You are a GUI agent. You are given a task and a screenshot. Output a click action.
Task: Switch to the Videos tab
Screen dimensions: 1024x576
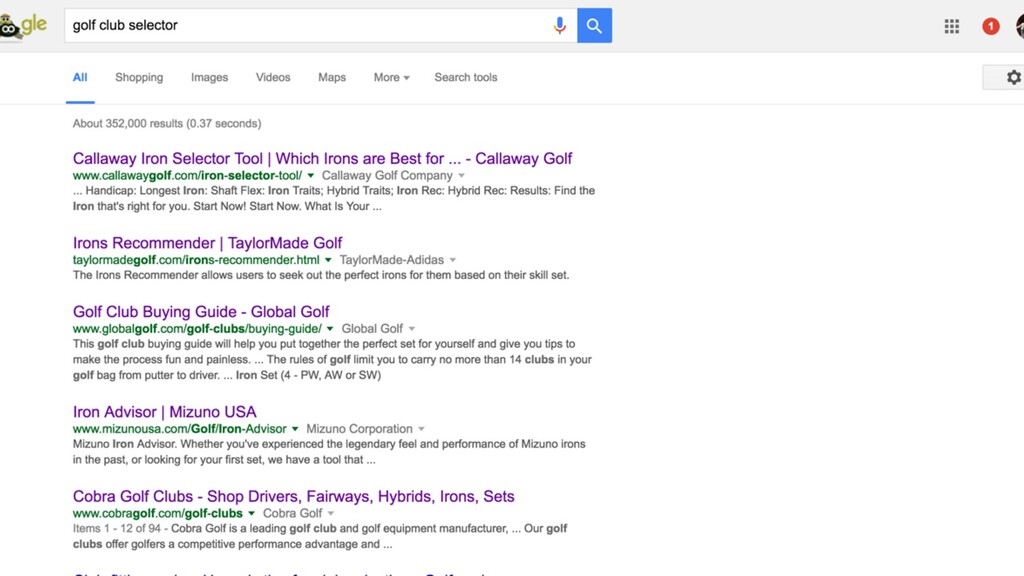click(x=273, y=77)
